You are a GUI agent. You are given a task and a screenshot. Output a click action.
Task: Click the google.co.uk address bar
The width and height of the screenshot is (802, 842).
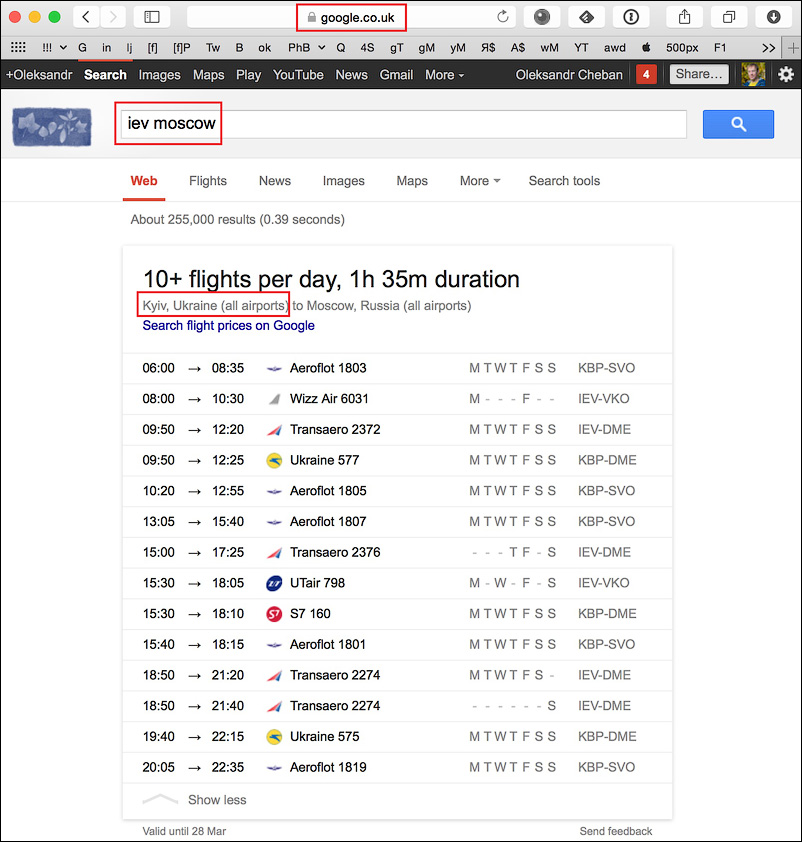(x=351, y=17)
